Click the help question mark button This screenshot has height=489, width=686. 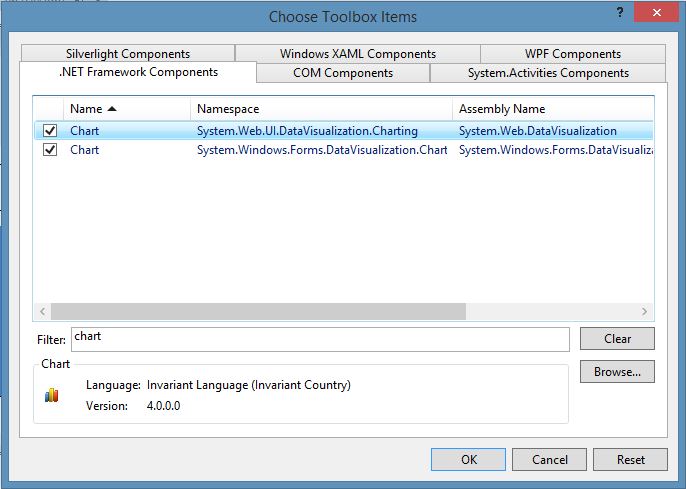620,12
